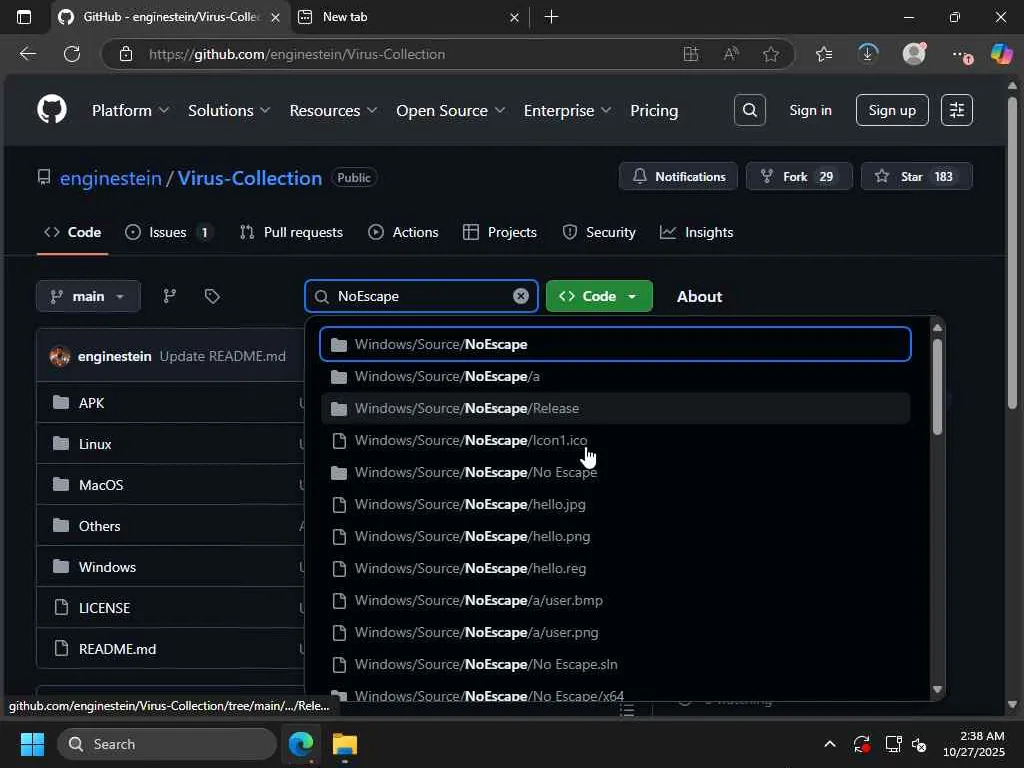
Task: Expand the Solutions menu
Action: click(x=229, y=110)
